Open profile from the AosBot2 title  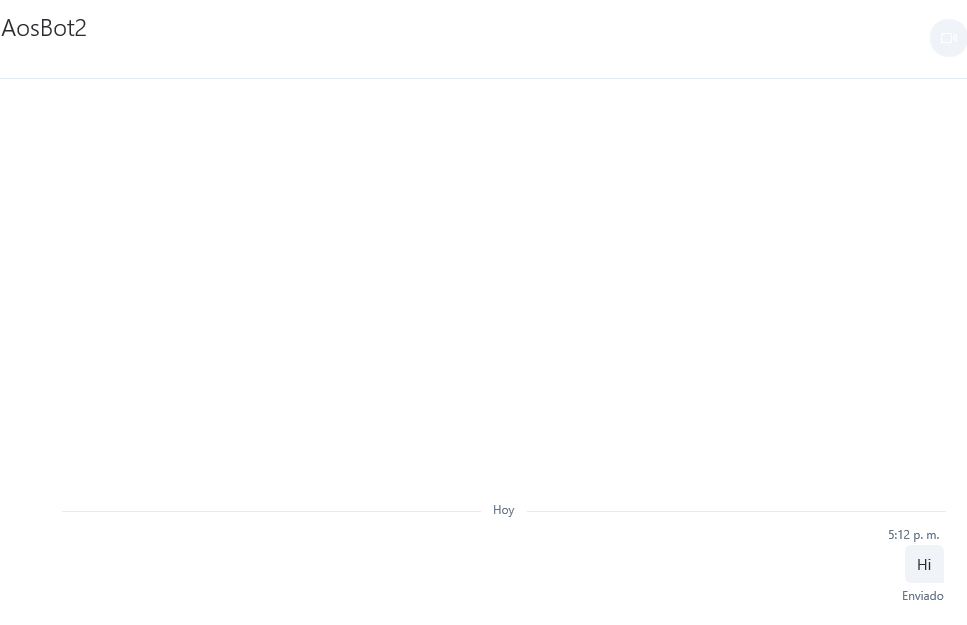click(x=44, y=28)
